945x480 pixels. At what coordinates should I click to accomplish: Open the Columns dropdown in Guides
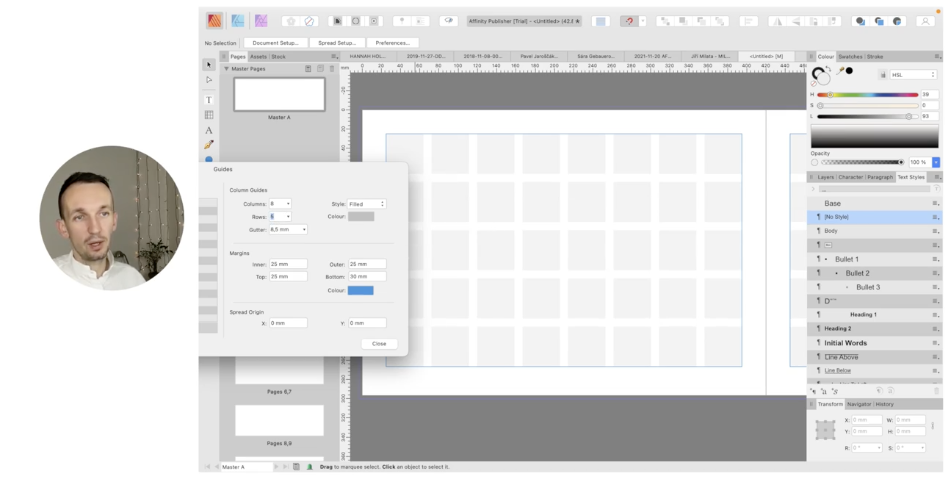coord(287,204)
